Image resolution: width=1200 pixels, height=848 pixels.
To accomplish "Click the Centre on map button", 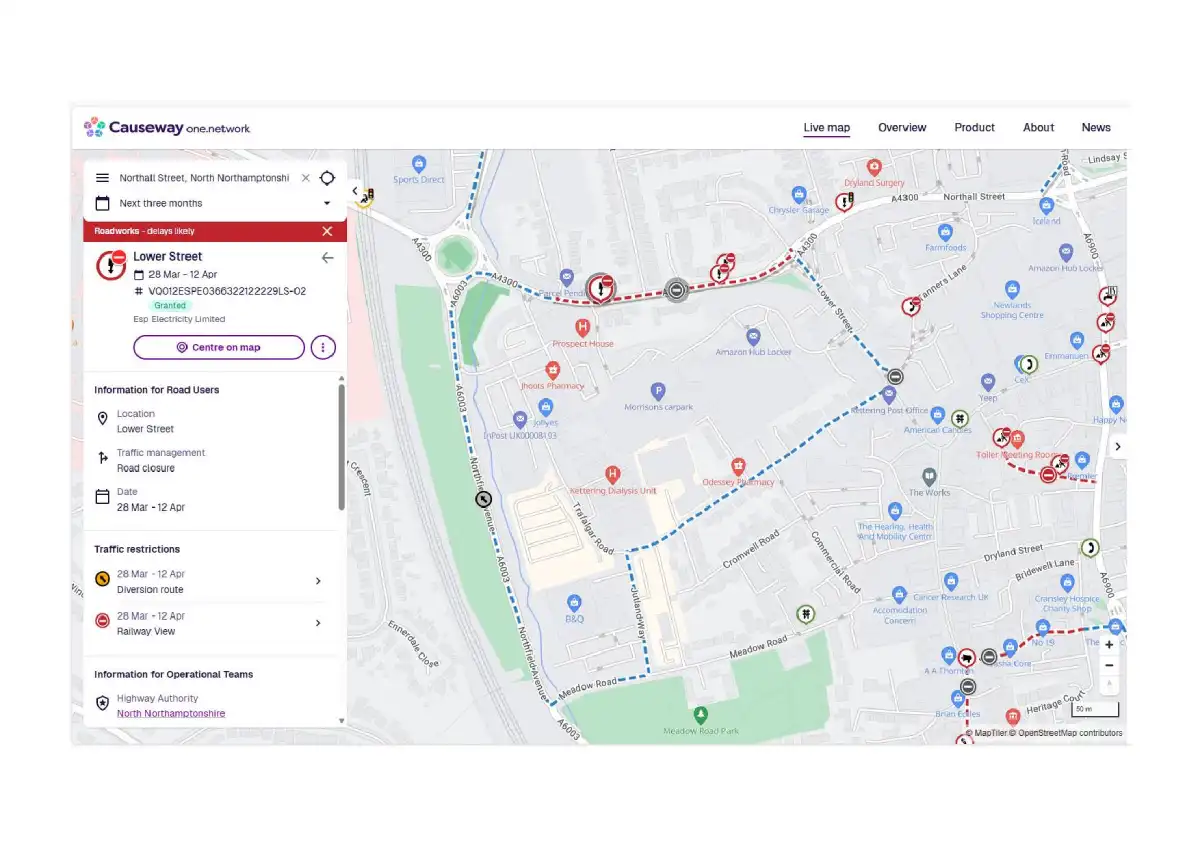I will click(x=219, y=347).
